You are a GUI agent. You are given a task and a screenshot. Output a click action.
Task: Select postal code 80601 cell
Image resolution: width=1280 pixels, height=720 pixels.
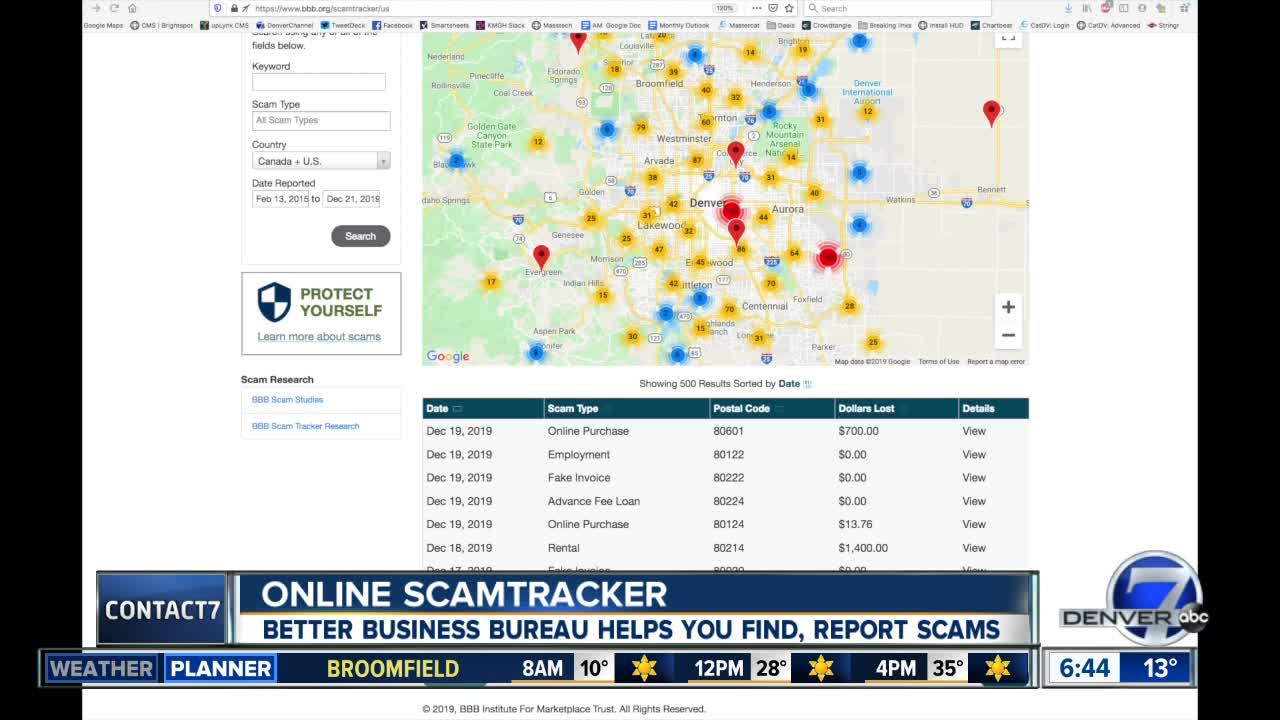tap(728, 431)
